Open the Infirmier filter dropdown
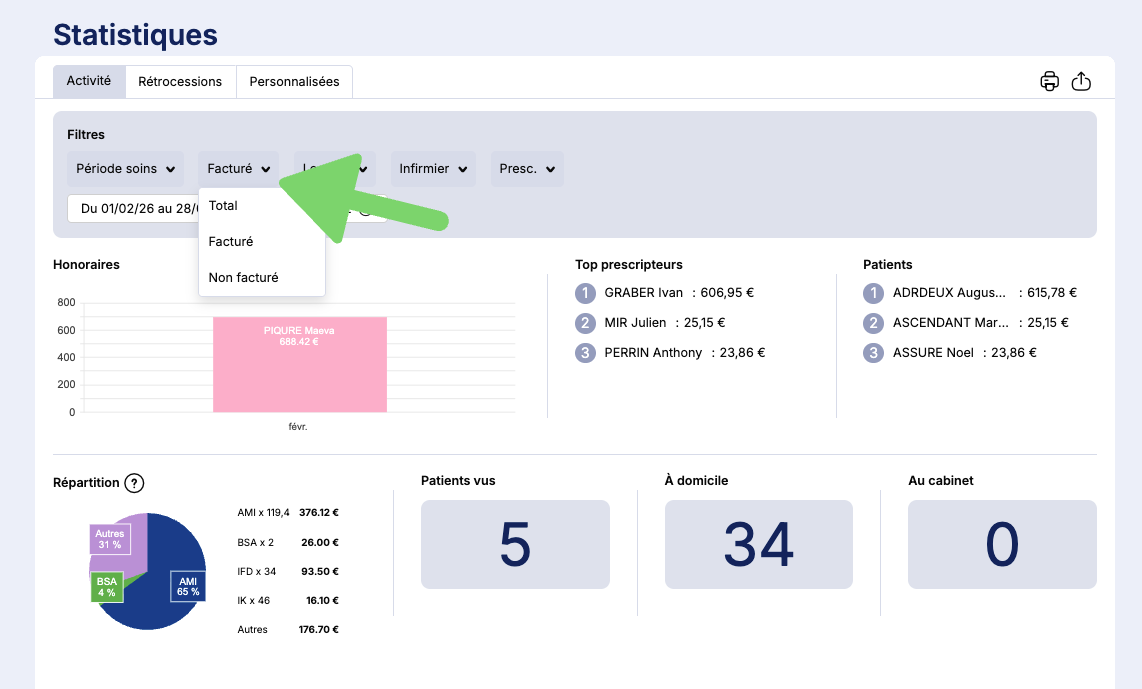The width and height of the screenshot is (1142, 689). (433, 169)
